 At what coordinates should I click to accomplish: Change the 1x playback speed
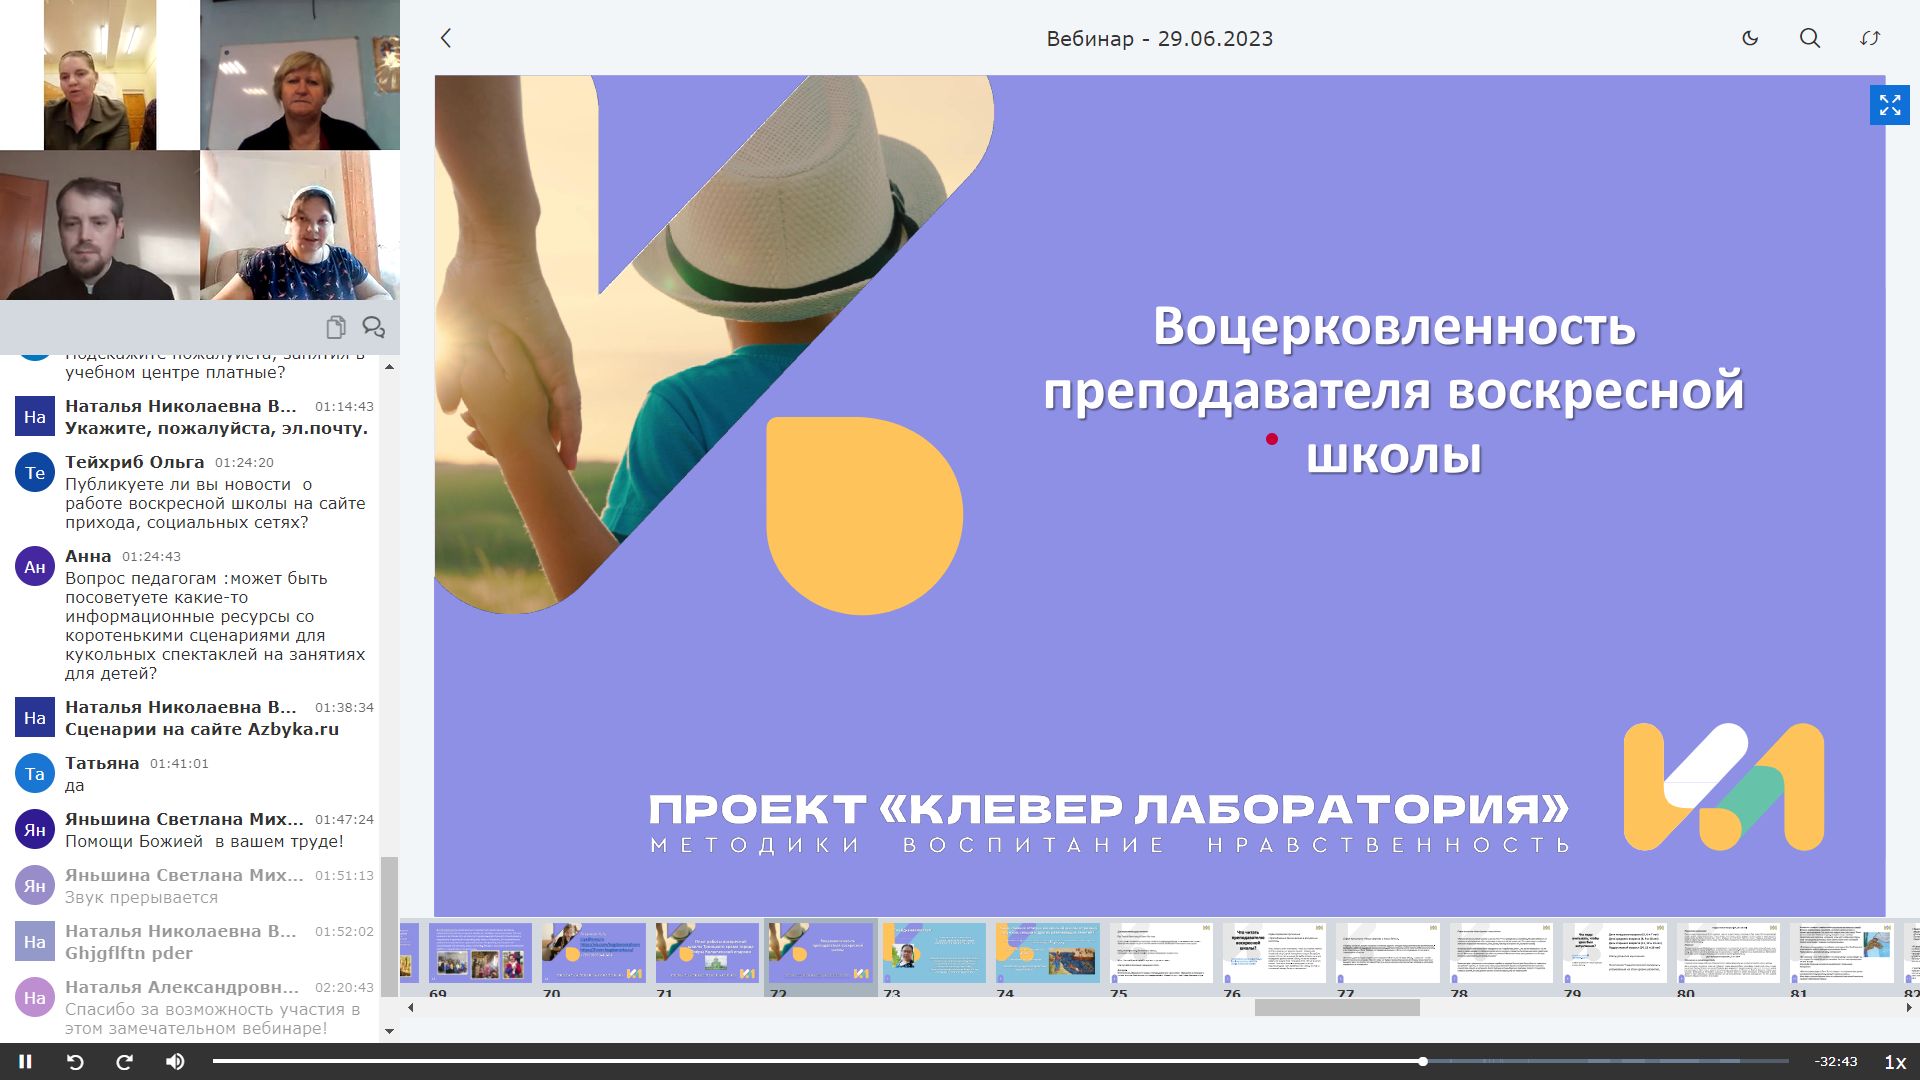1894,1062
